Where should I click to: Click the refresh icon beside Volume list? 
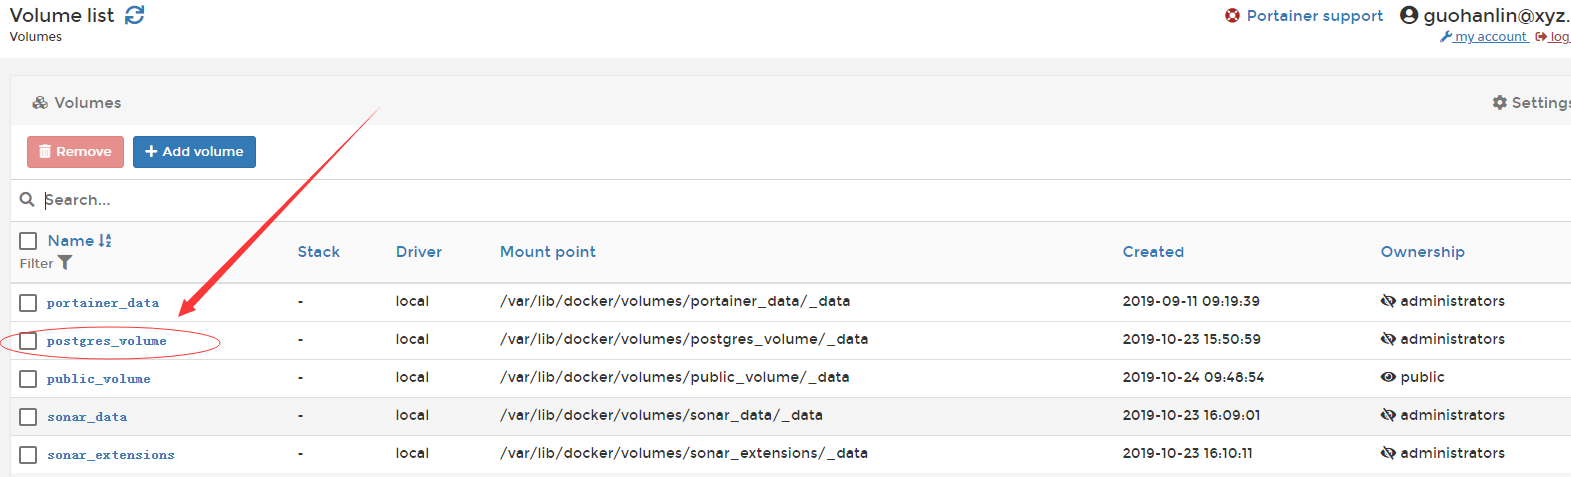(135, 15)
